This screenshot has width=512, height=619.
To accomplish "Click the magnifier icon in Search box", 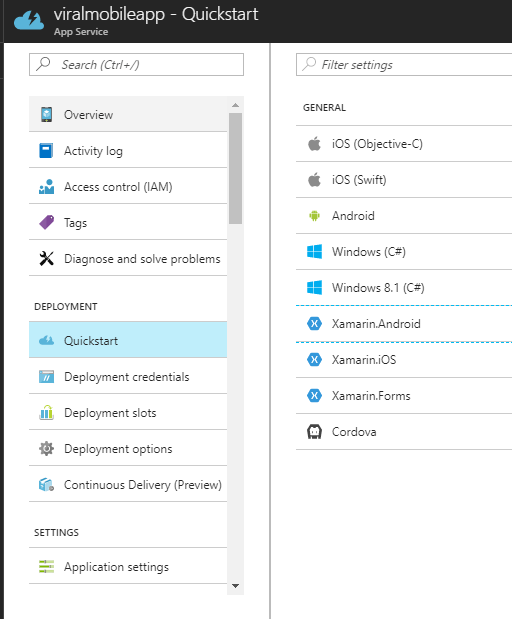I will pyautogui.click(x=43, y=64).
